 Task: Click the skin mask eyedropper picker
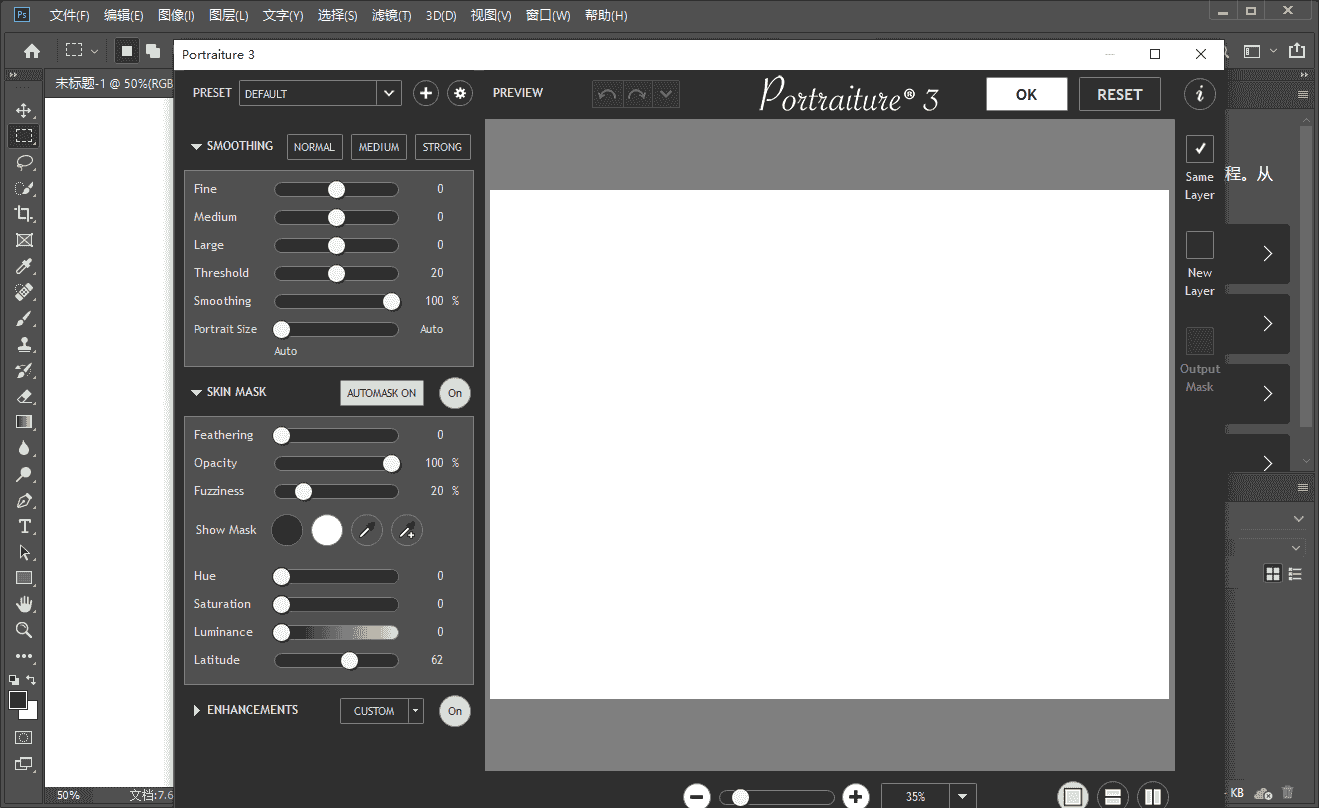[367, 531]
